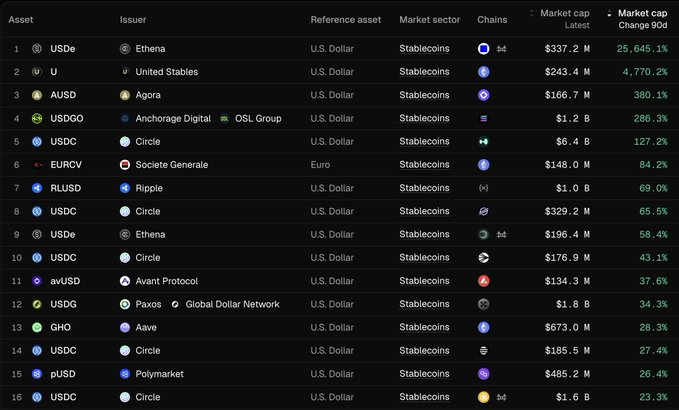Click the avUSD asset icon
The image size is (679, 410).
tap(37, 281)
